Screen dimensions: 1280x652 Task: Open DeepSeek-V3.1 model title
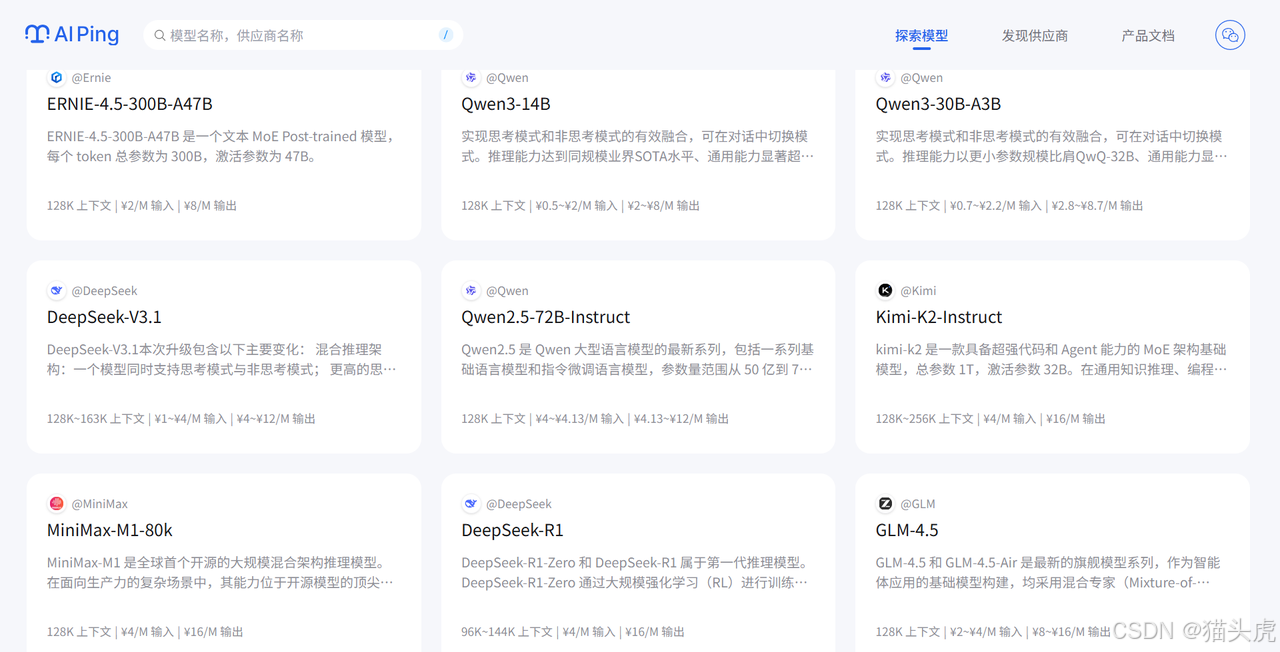pos(104,317)
